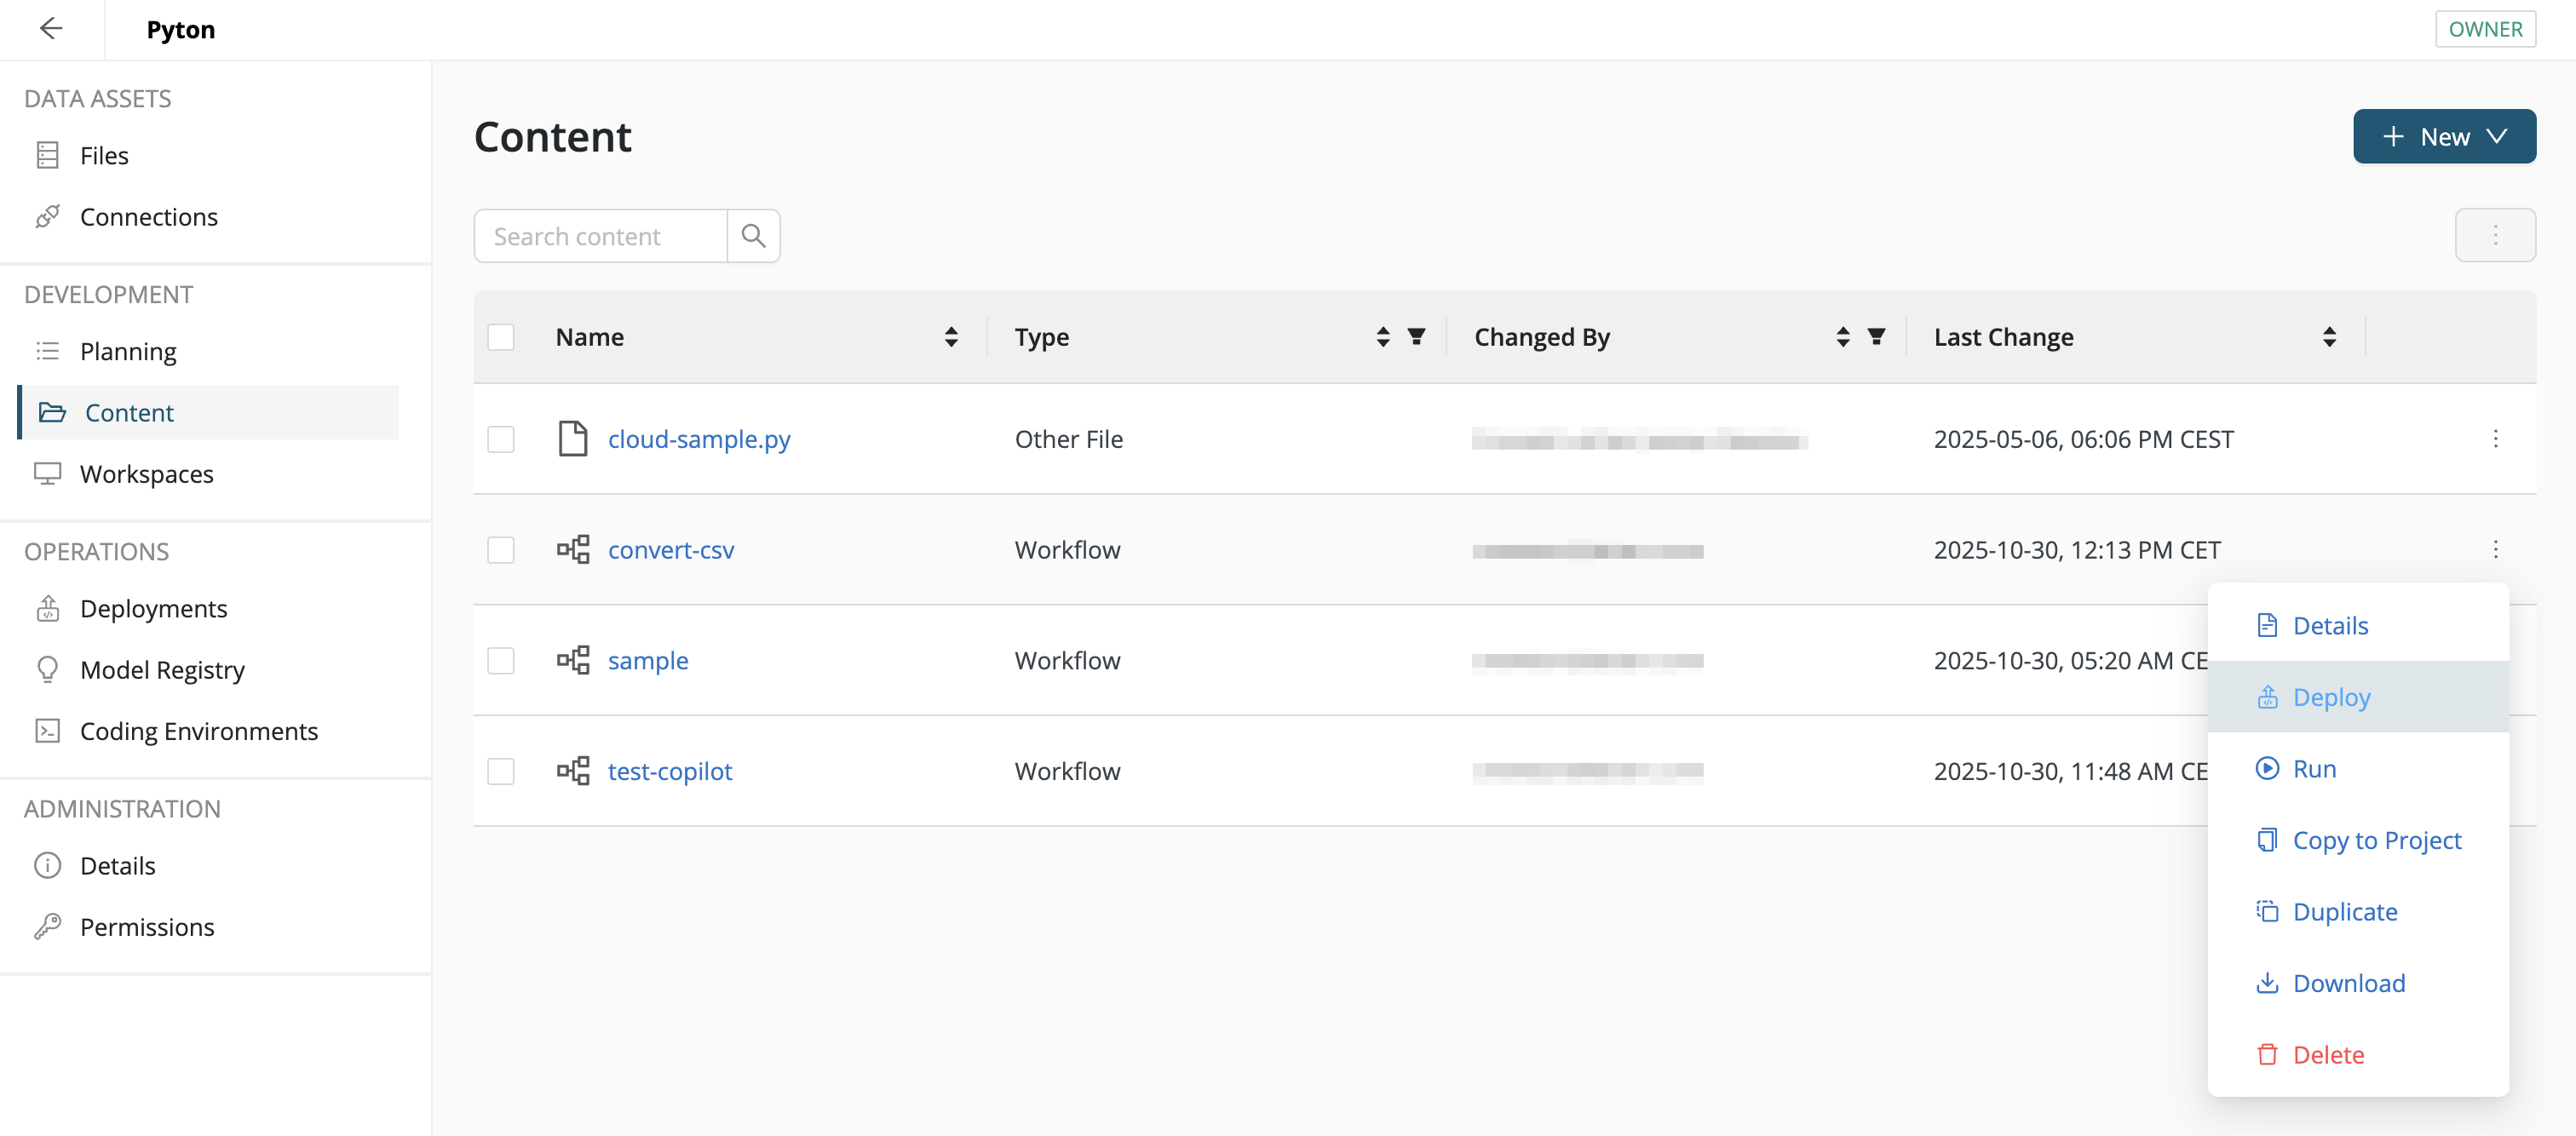2576x1136 pixels.
Task: Click the Deployments box icon
Action: [48, 608]
